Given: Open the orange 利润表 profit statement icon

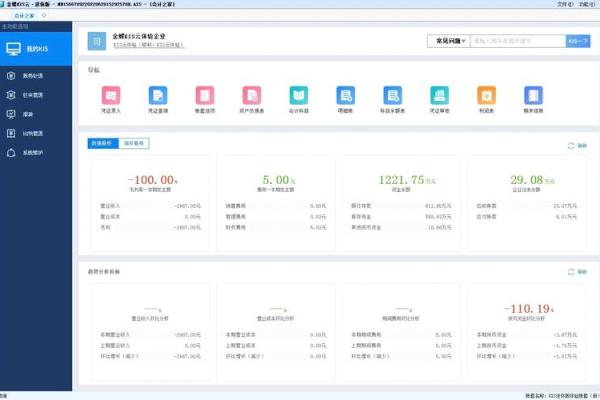Looking at the screenshot, I should pos(487,95).
